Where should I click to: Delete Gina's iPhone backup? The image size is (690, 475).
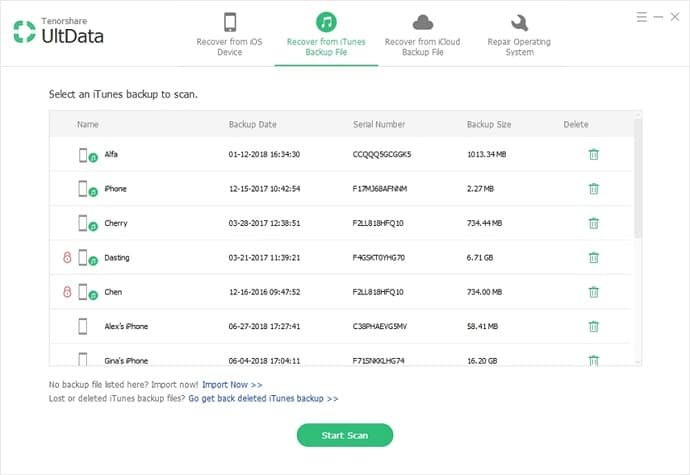pyautogui.click(x=594, y=361)
